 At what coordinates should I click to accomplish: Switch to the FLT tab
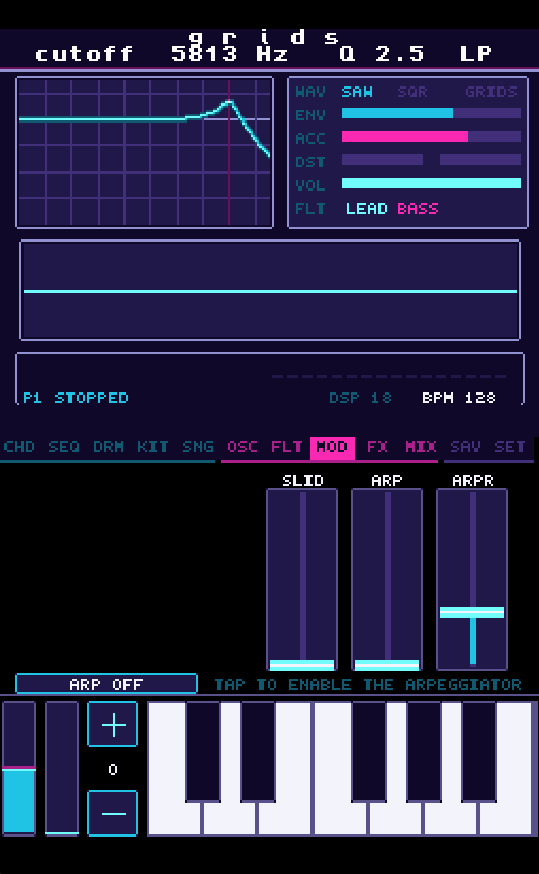coord(287,447)
